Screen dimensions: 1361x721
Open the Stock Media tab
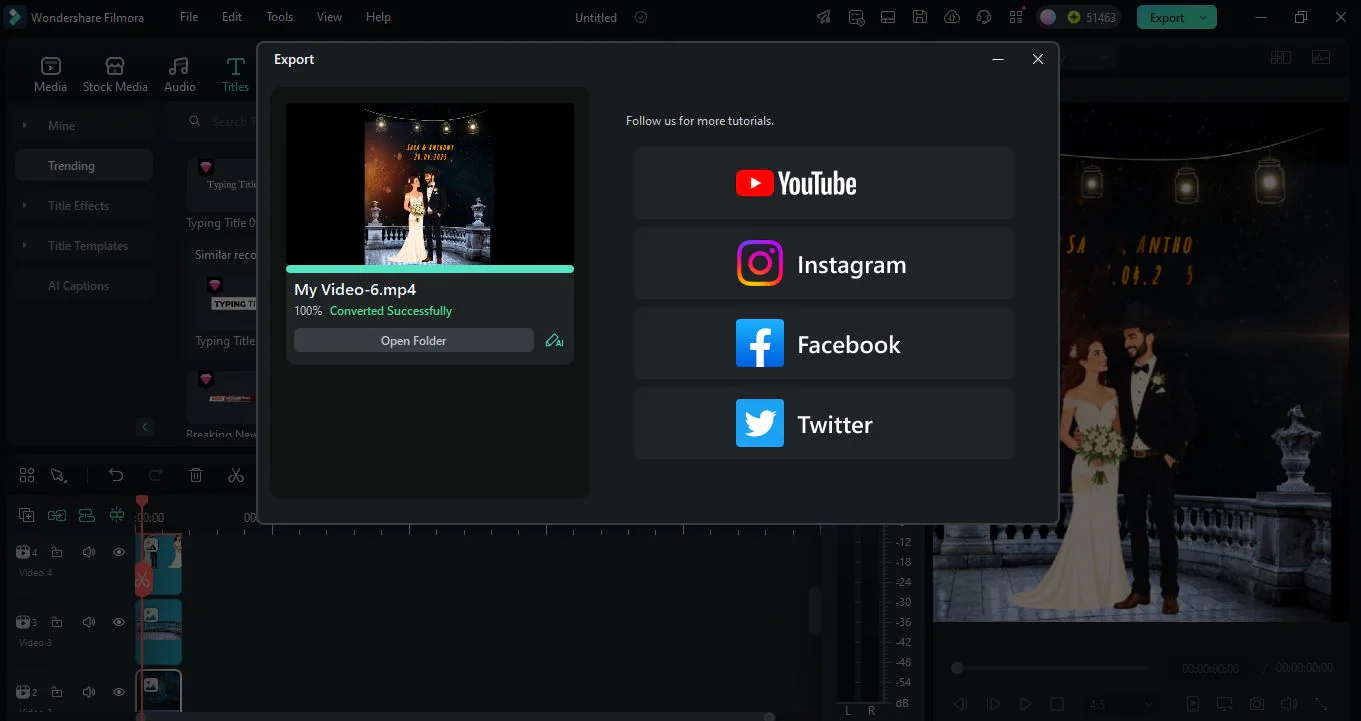point(115,74)
